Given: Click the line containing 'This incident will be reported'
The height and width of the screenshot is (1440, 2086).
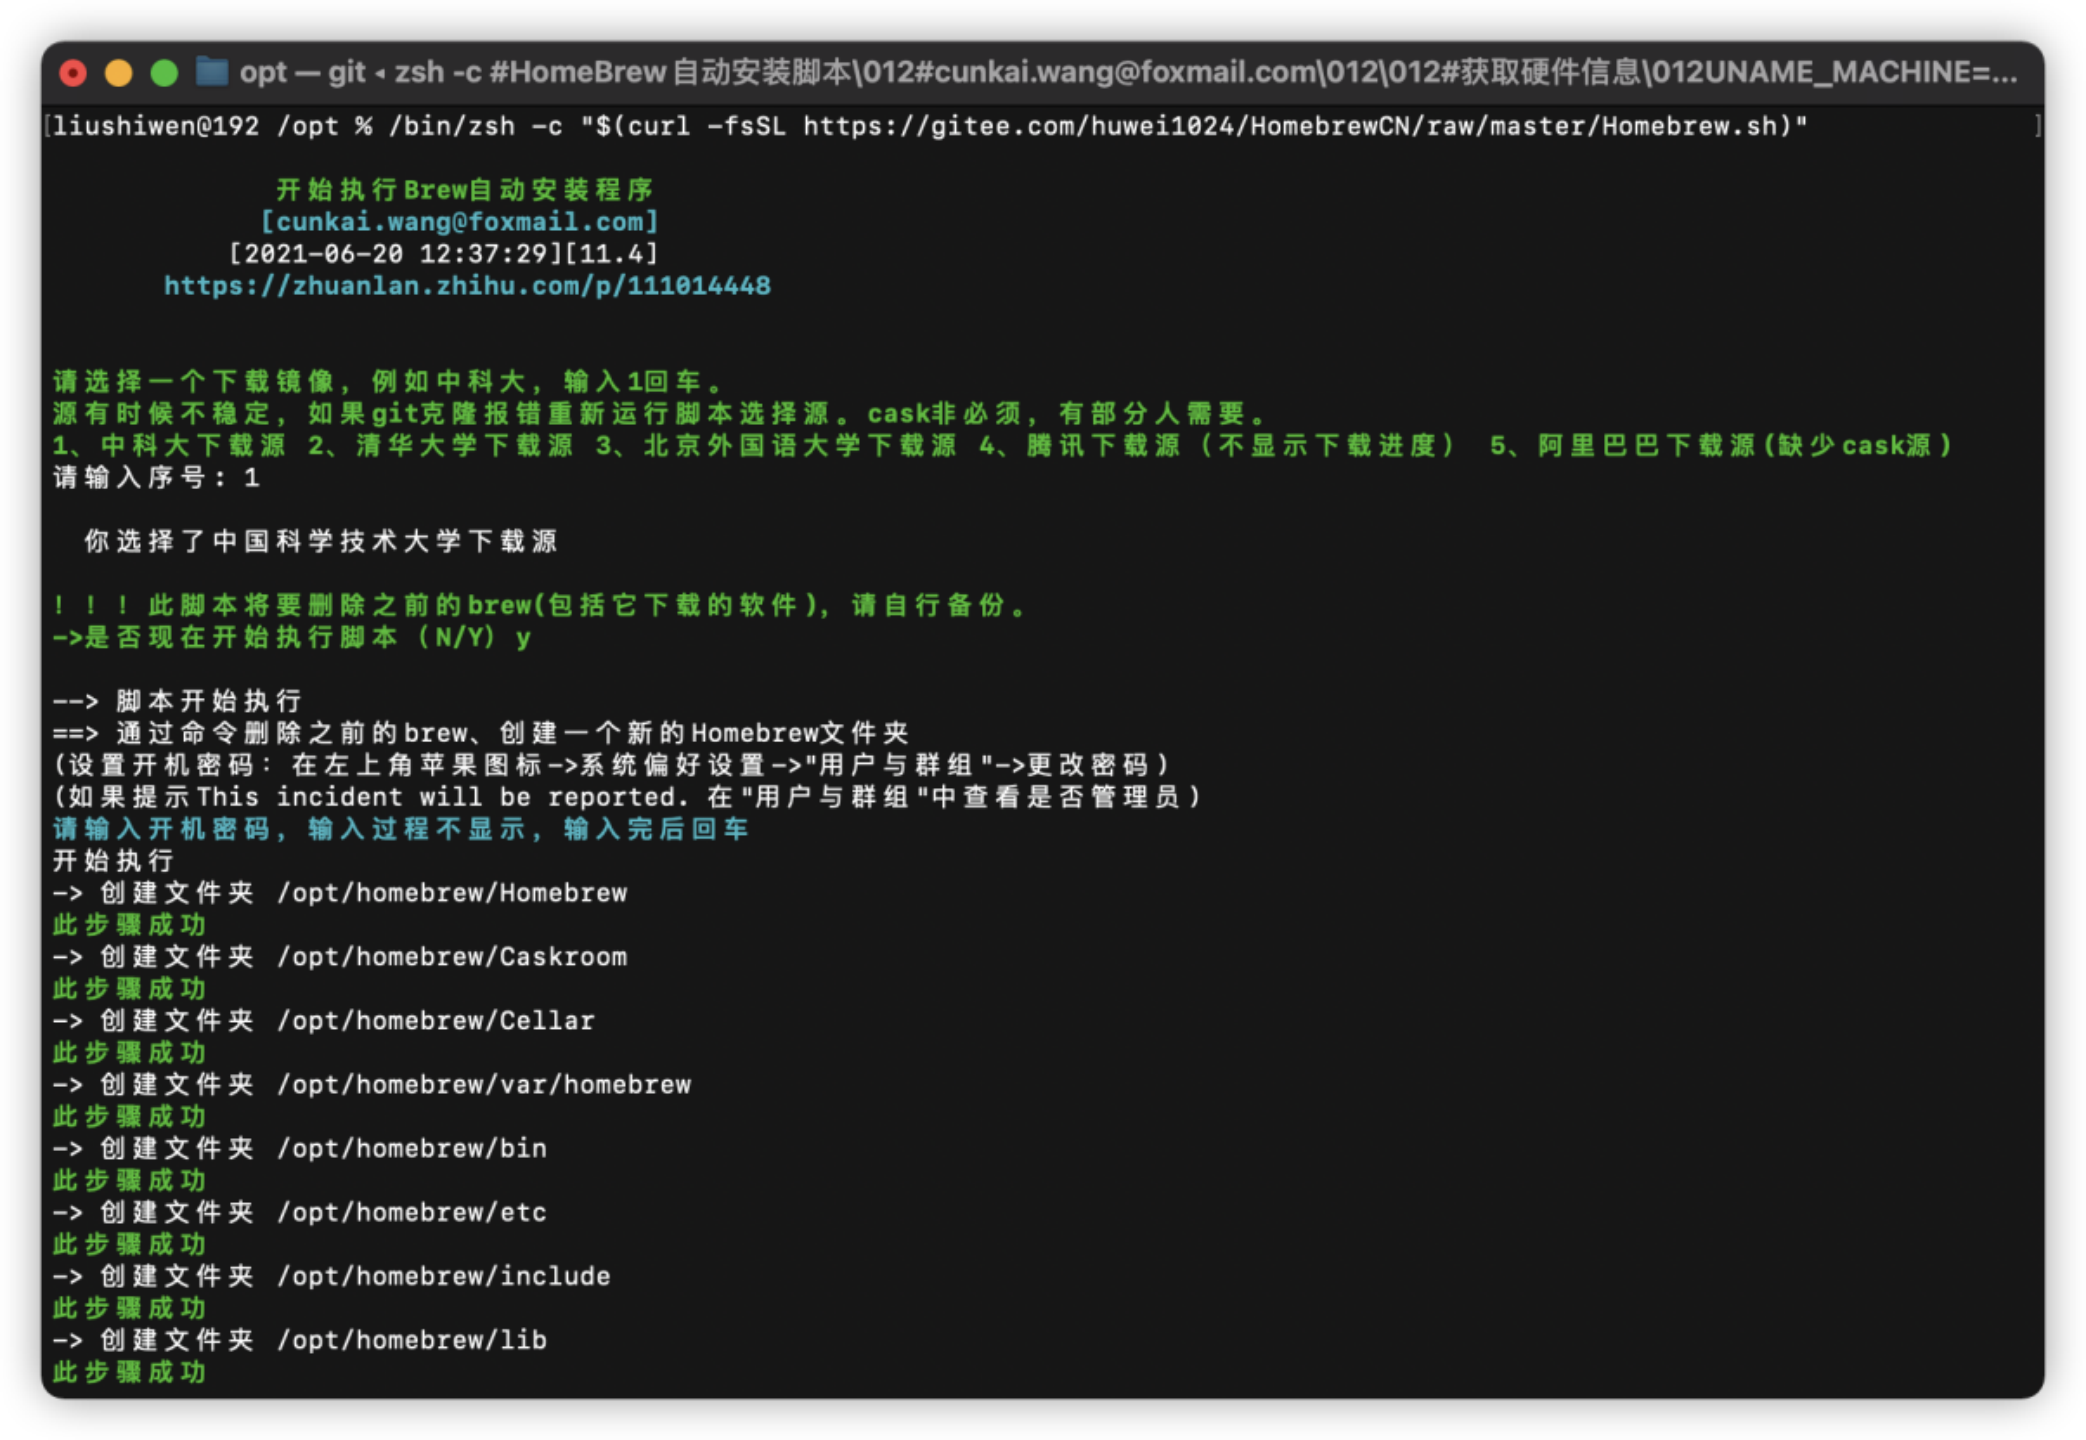Looking at the screenshot, I should 627,797.
